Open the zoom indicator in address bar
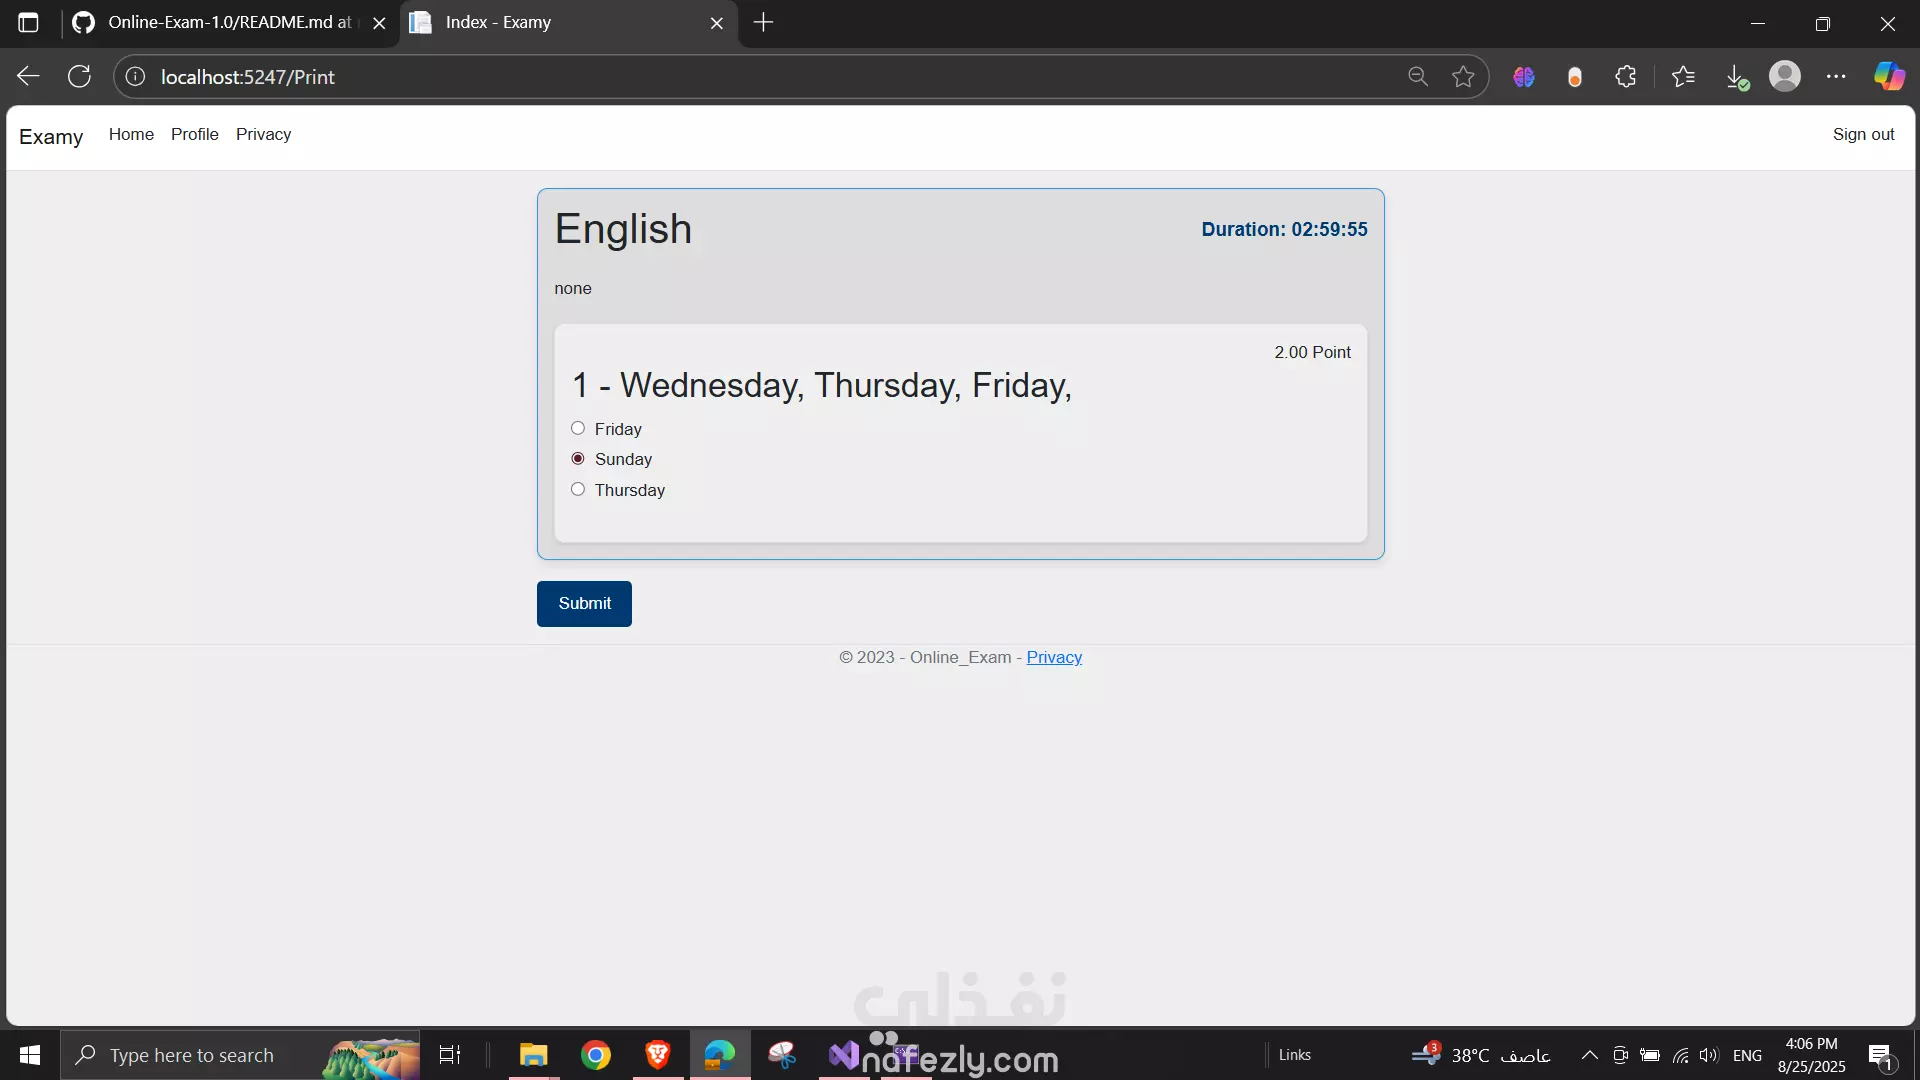 click(x=1417, y=76)
